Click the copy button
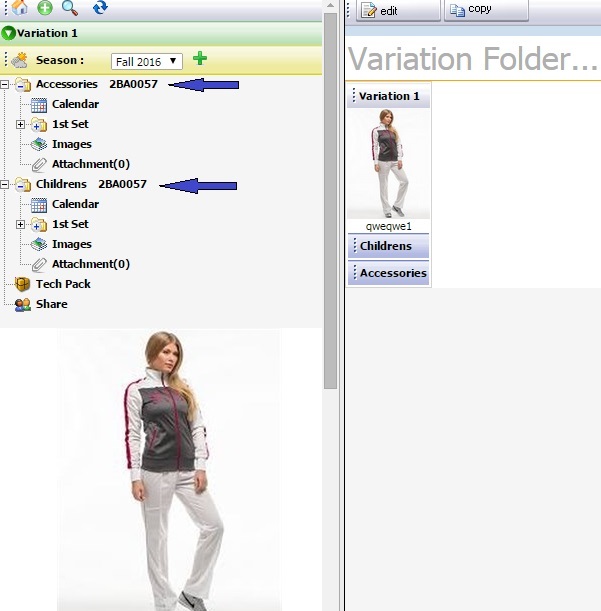 click(x=486, y=10)
